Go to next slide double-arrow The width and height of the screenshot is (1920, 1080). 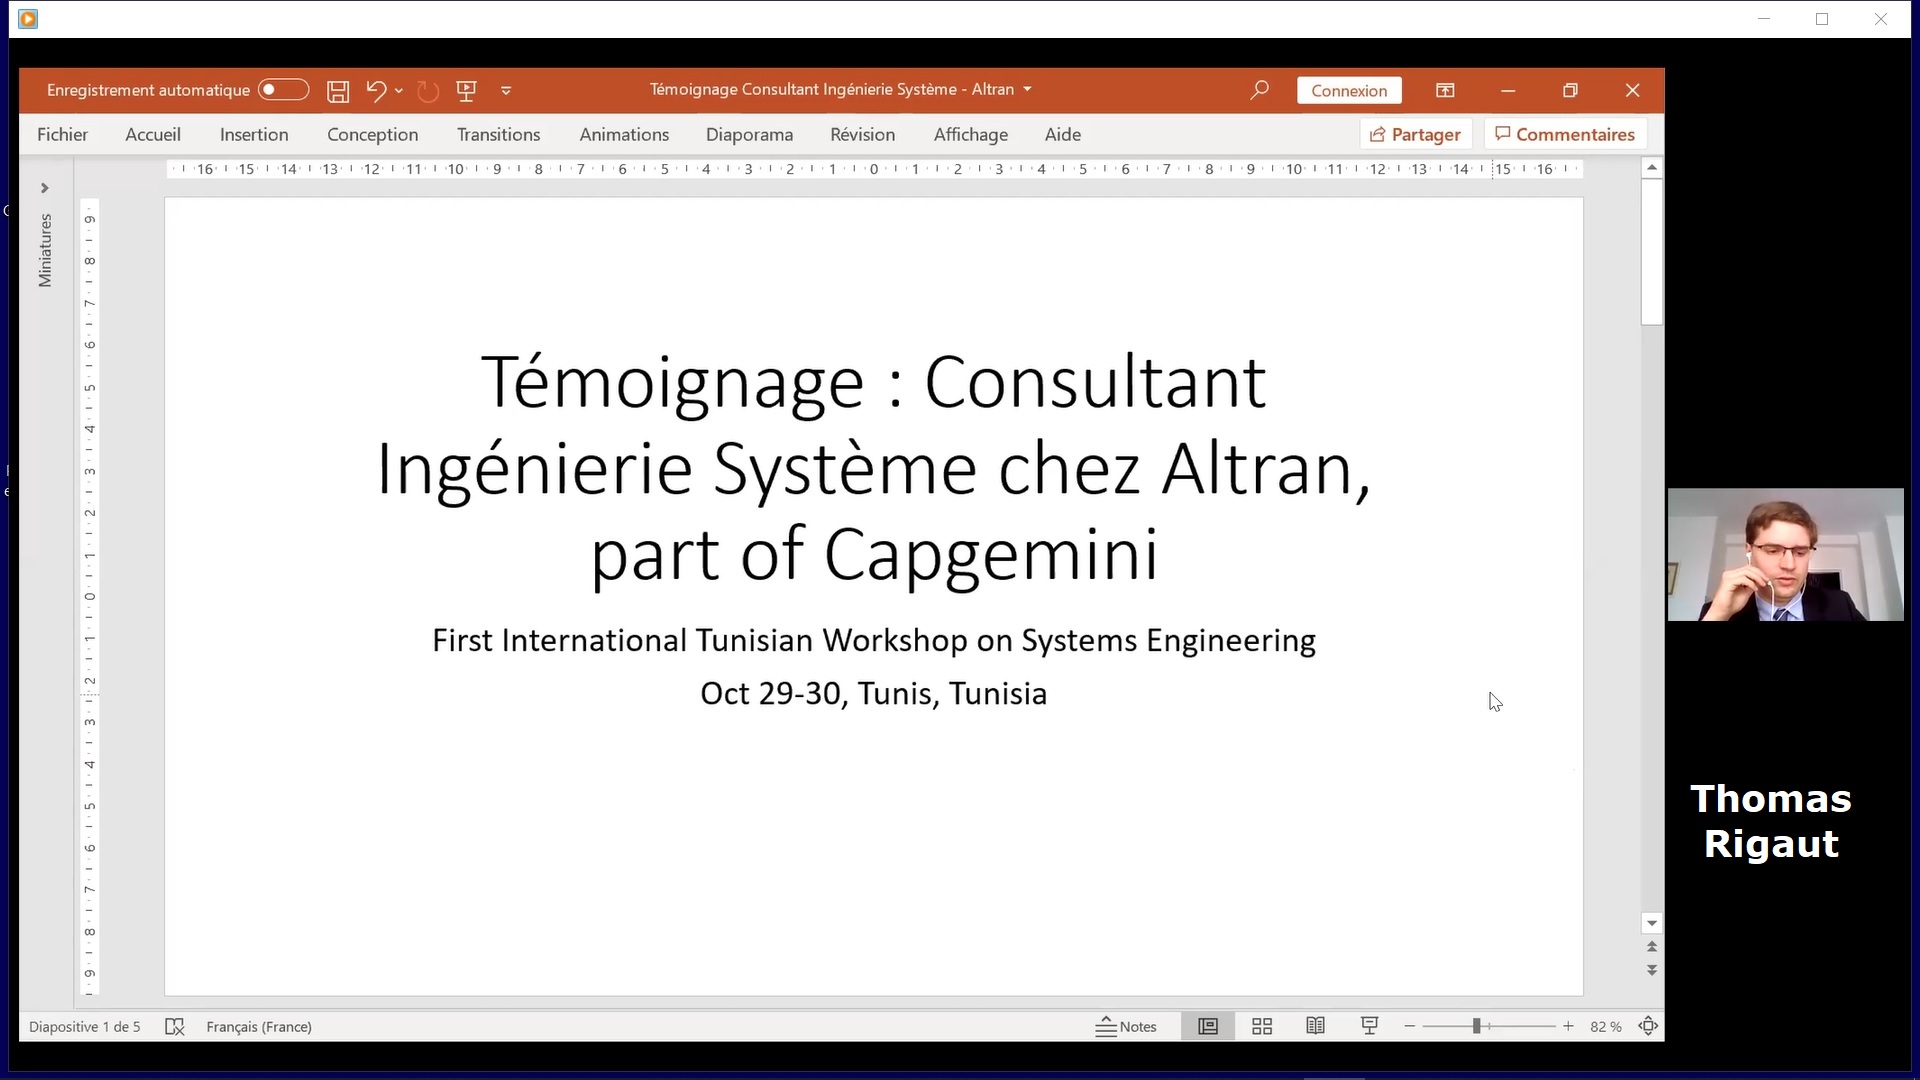pos(1652,970)
